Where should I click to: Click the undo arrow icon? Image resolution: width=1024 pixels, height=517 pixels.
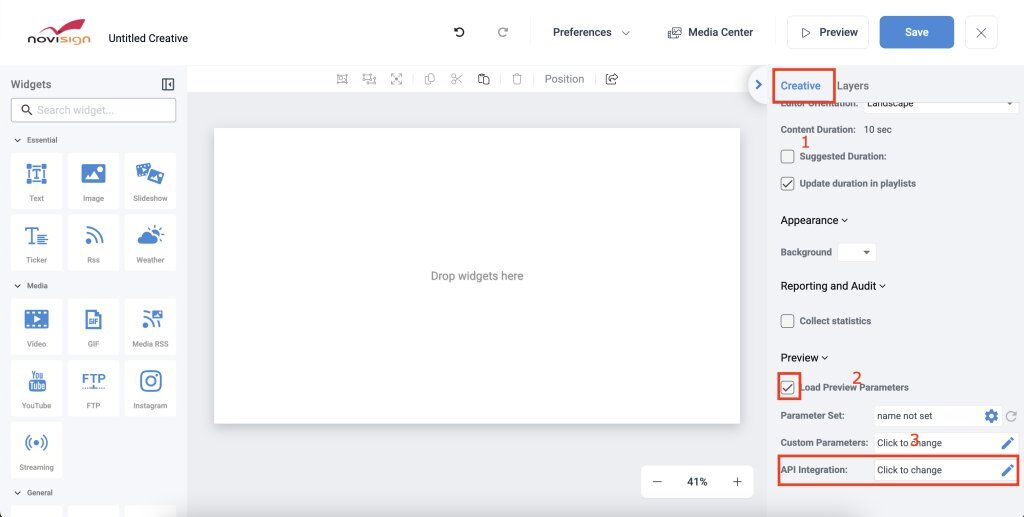point(459,32)
